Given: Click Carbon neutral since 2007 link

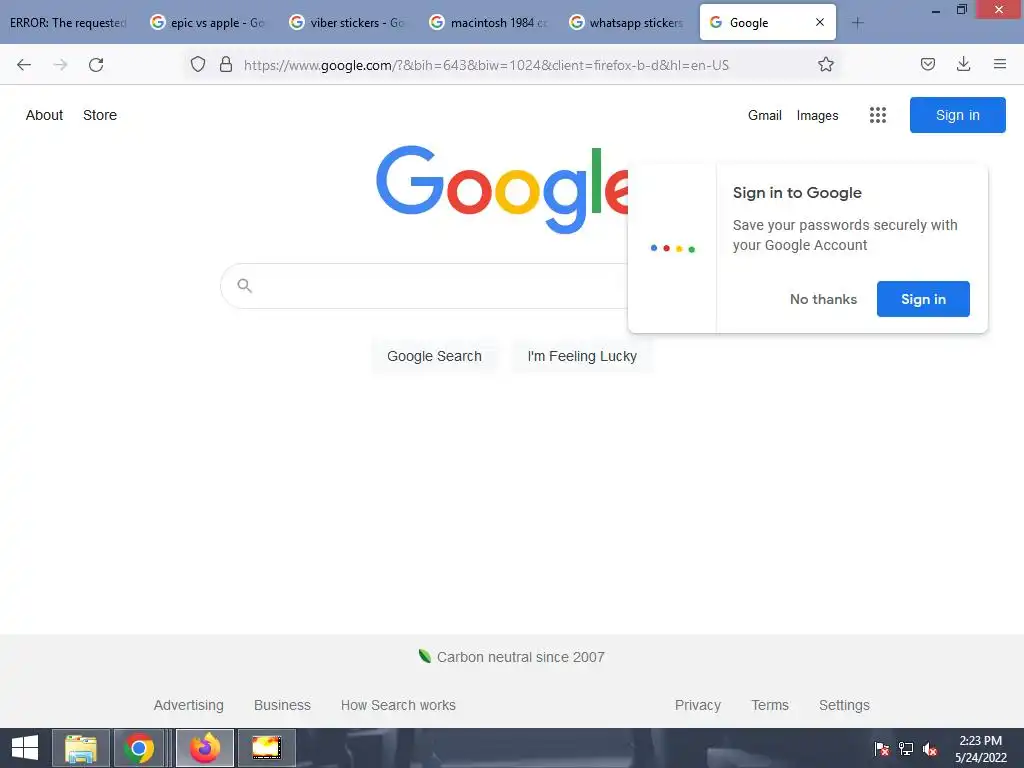Looking at the screenshot, I should (x=511, y=657).
